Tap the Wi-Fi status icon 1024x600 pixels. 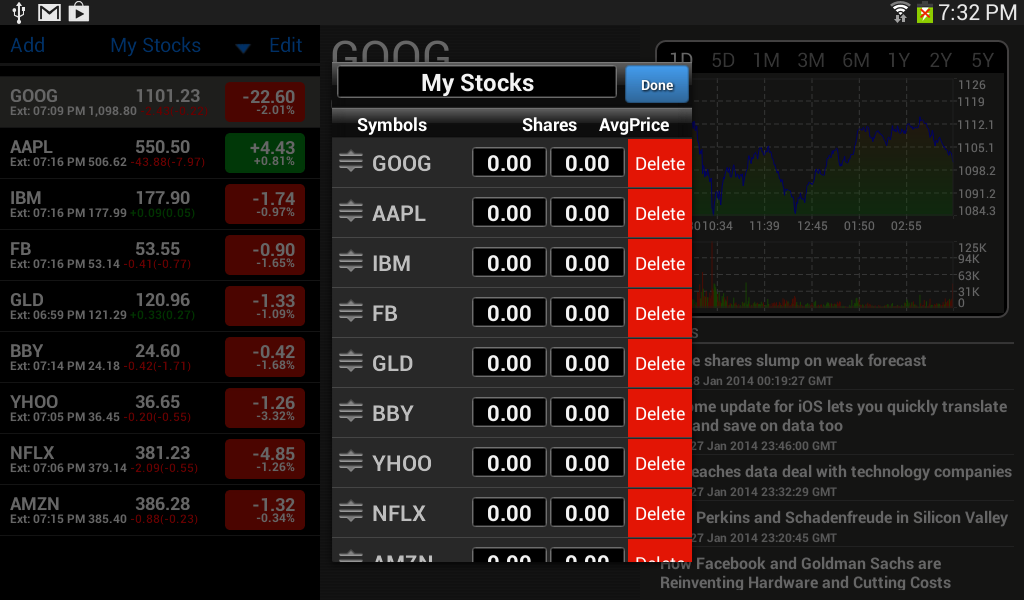click(900, 12)
